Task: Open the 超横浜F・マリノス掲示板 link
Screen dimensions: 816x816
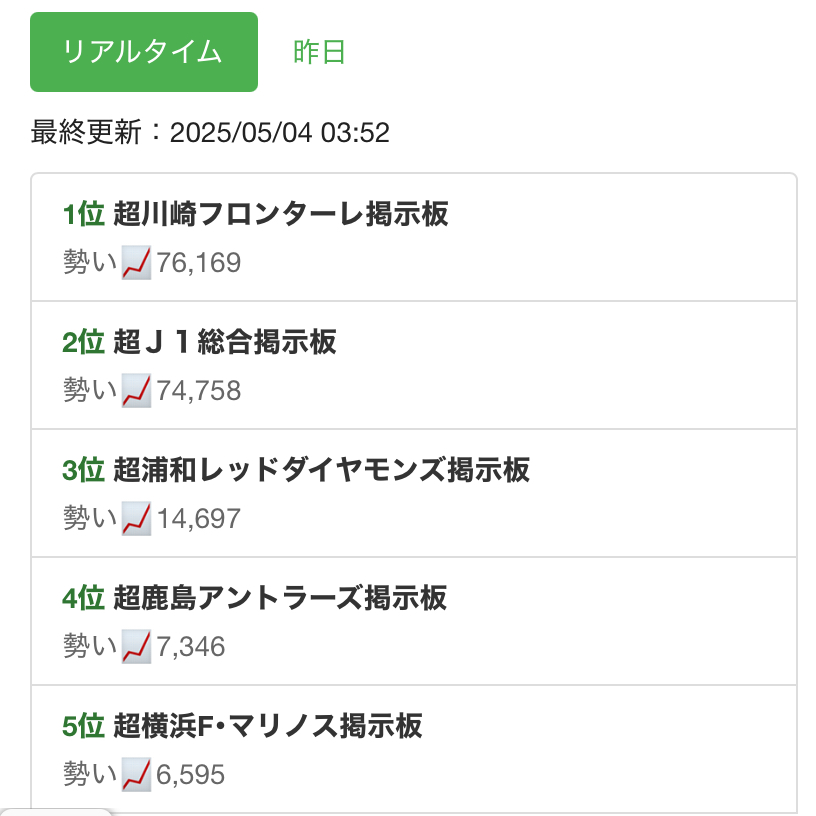Action: tap(268, 726)
